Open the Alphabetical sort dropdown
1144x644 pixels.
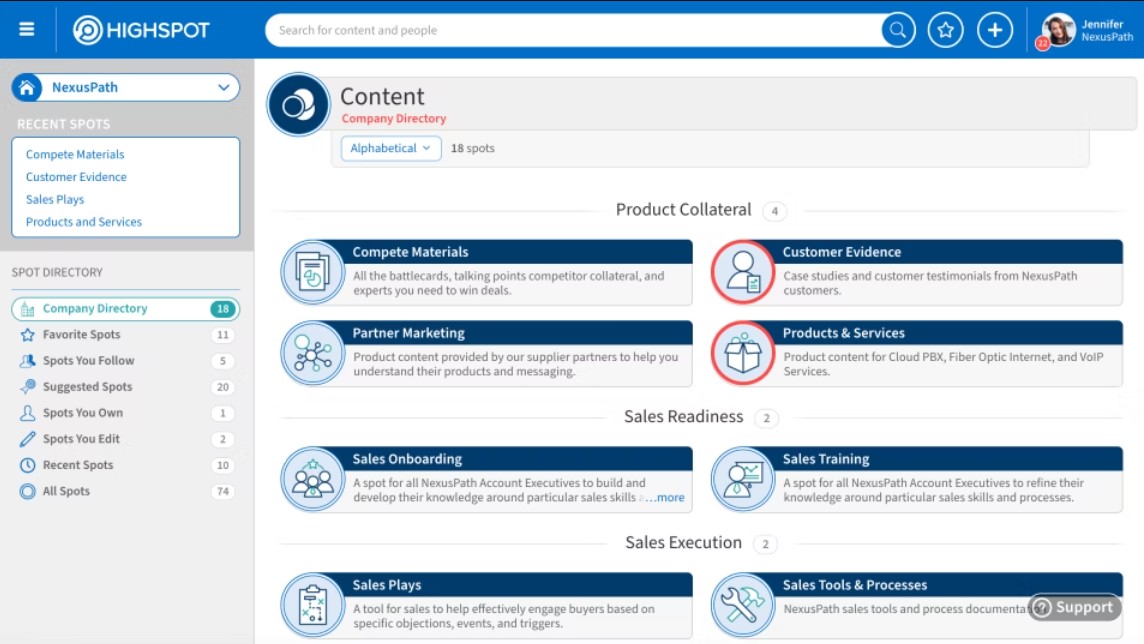391,148
